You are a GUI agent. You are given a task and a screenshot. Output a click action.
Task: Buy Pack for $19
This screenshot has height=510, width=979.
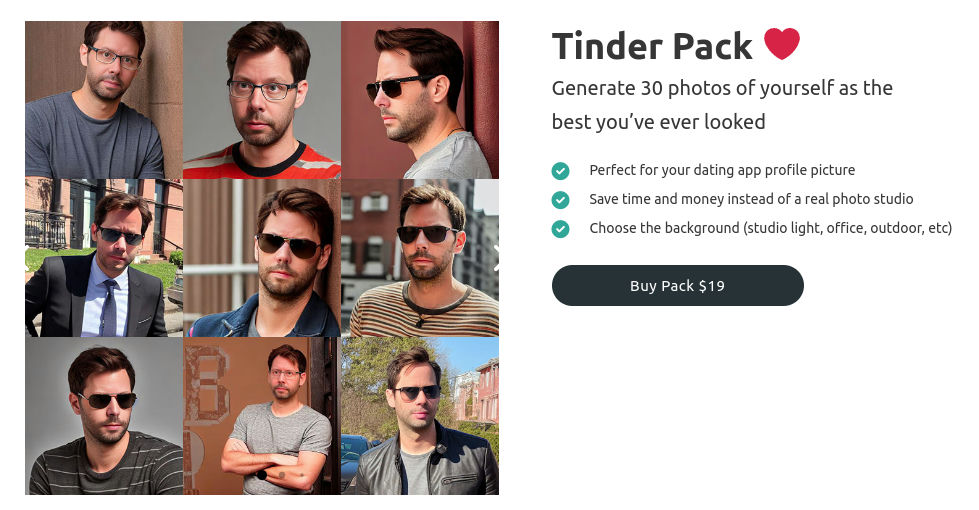(x=677, y=285)
